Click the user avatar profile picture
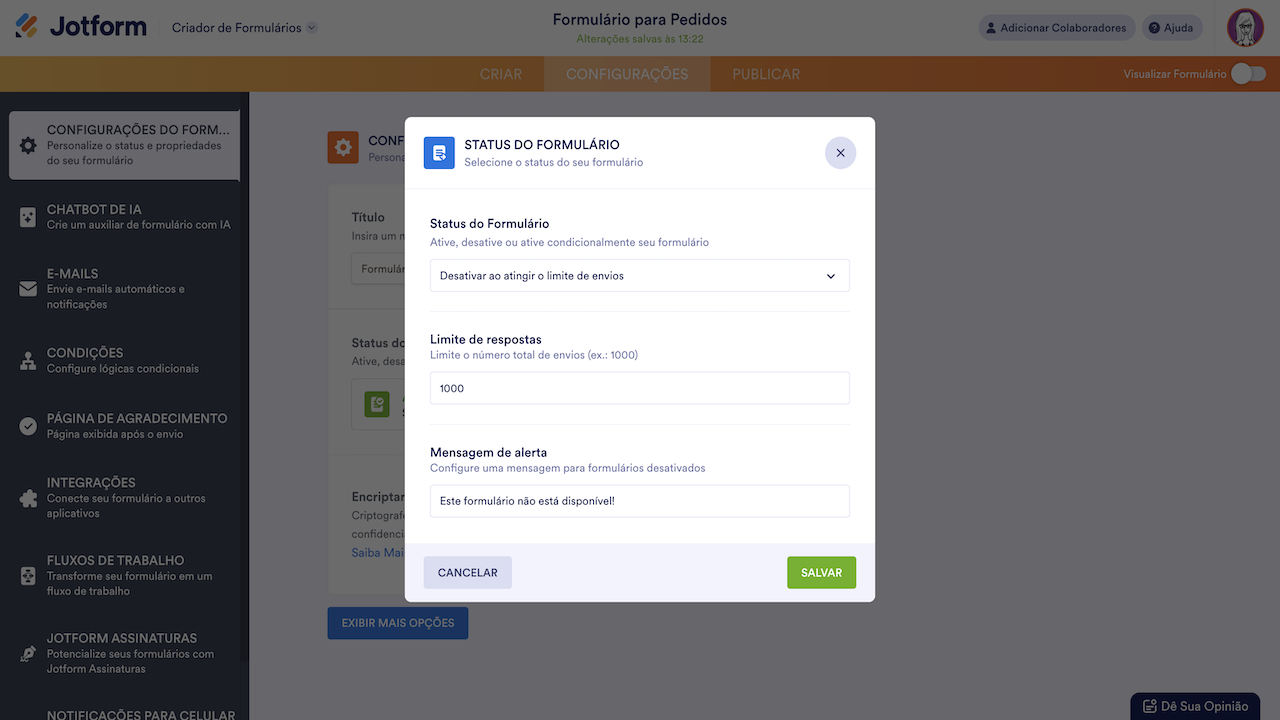The height and width of the screenshot is (720, 1280). [x=1245, y=28]
